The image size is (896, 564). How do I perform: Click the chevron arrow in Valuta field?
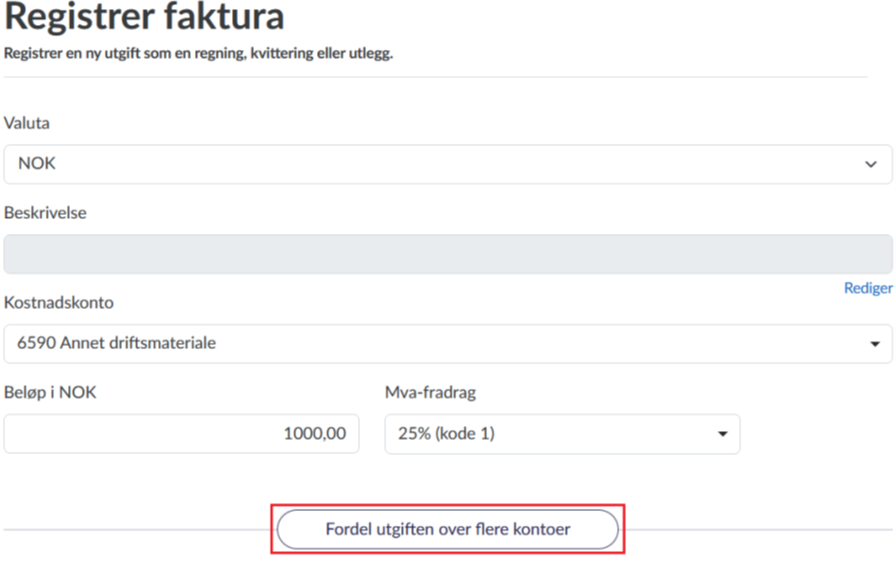coord(871,164)
